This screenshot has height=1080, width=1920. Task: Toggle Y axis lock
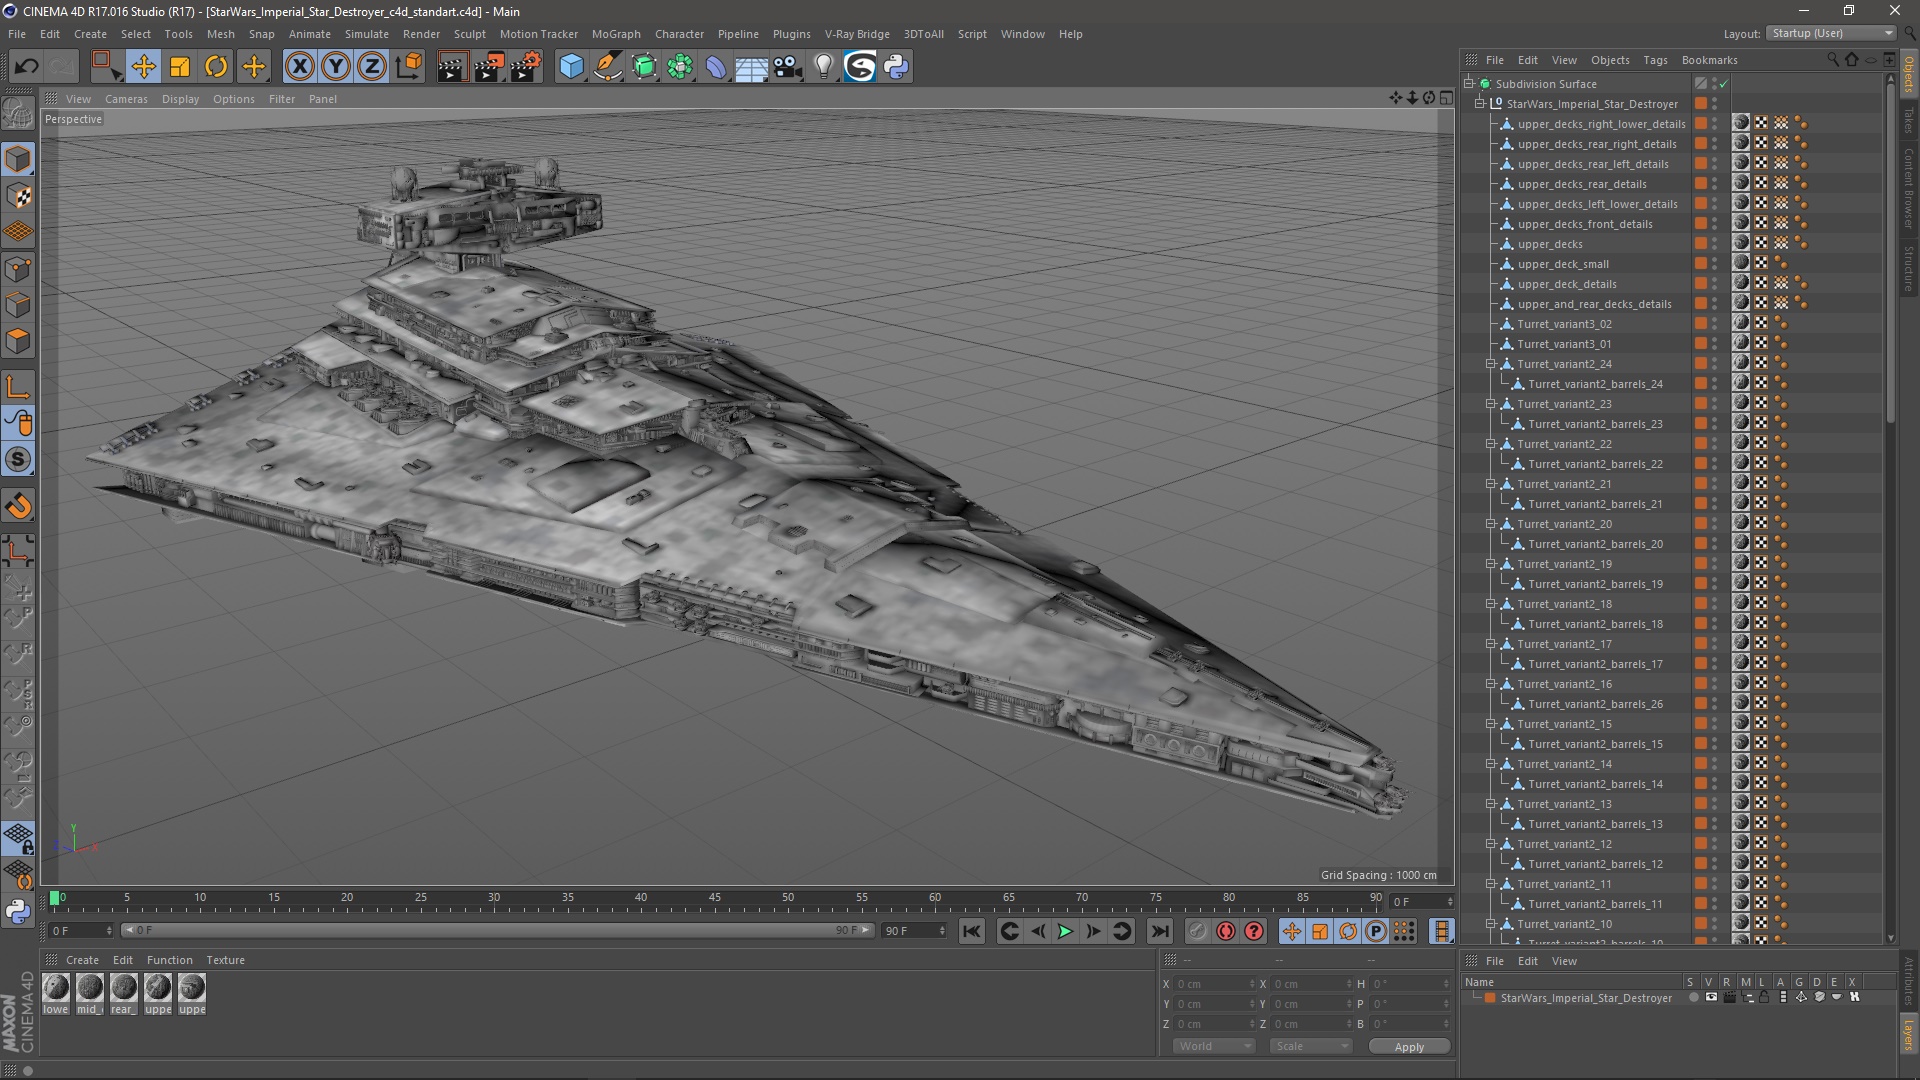pyautogui.click(x=336, y=67)
